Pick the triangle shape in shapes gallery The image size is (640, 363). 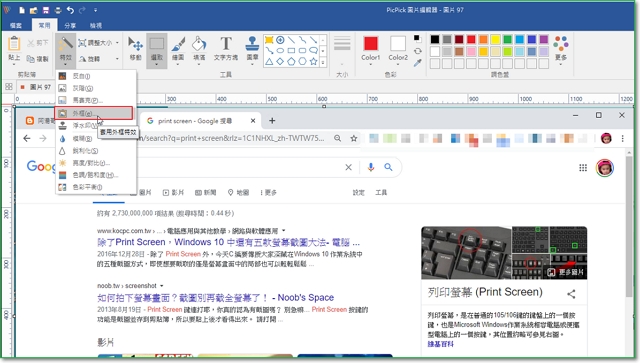coord(269,62)
